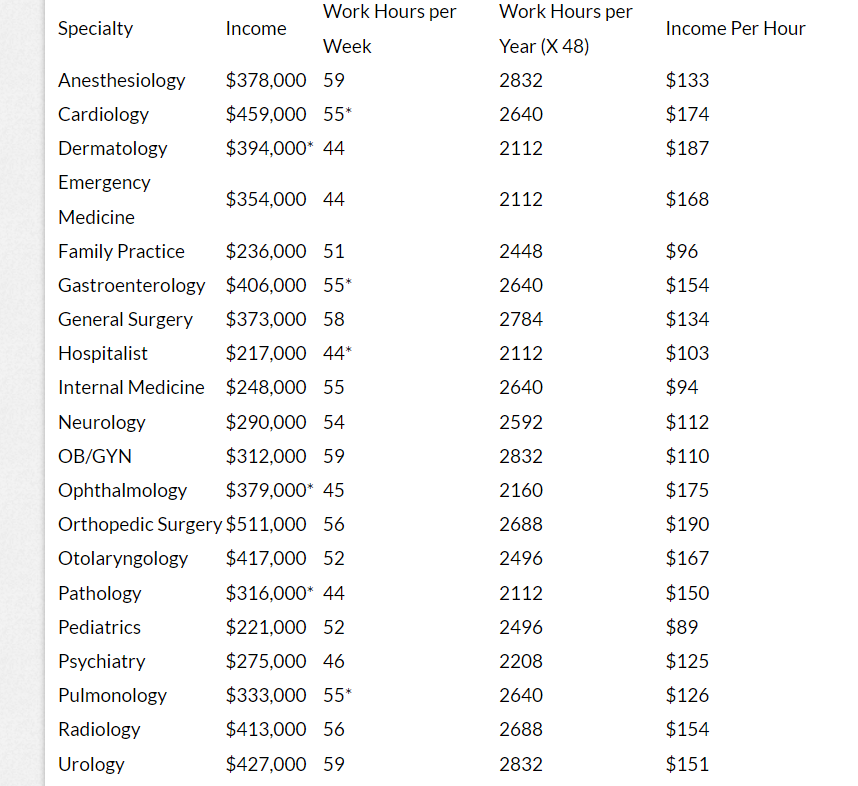Select Internal Medicine's $94 hourly income
Screen dimensions: 858x786
click(682, 387)
